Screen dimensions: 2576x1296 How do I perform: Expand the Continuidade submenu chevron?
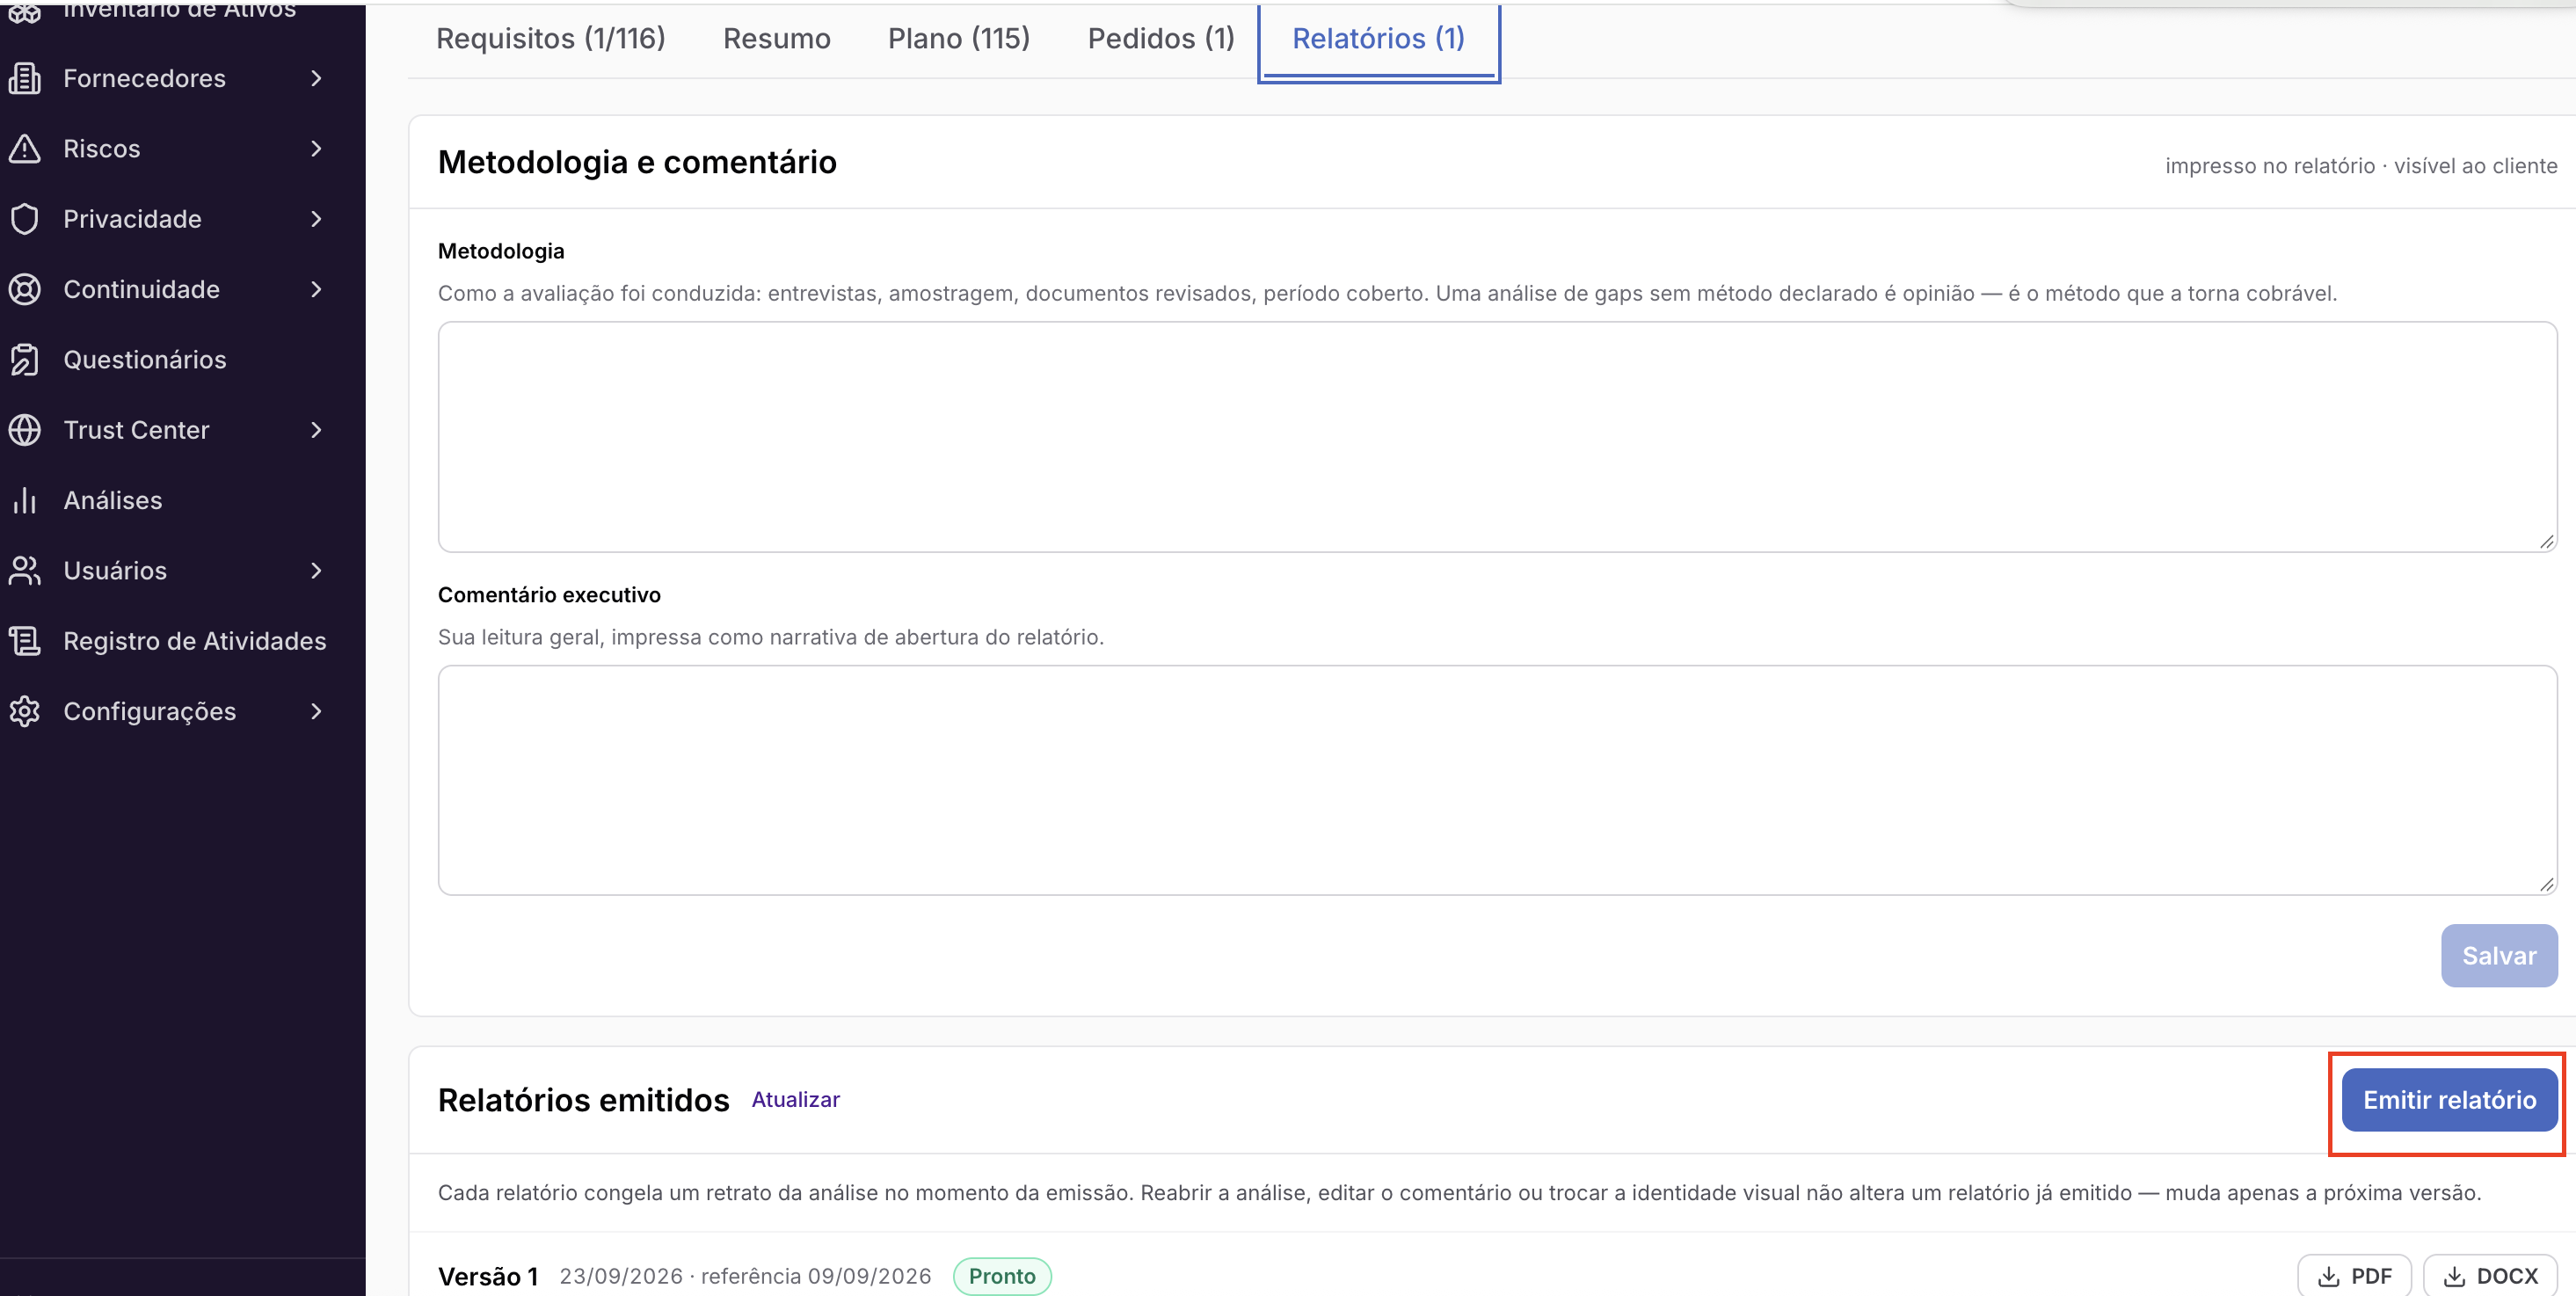tap(317, 289)
